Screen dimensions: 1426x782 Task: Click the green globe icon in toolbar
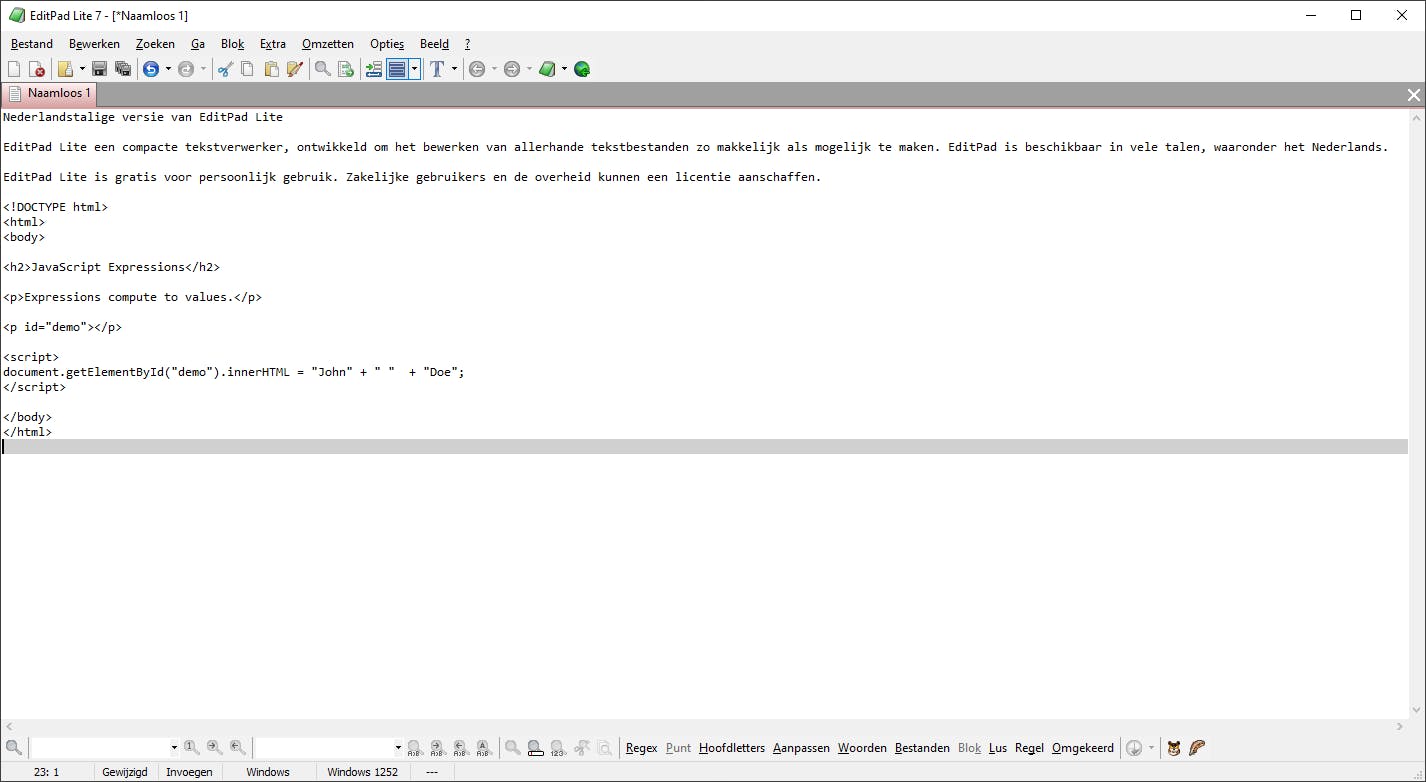(x=582, y=69)
